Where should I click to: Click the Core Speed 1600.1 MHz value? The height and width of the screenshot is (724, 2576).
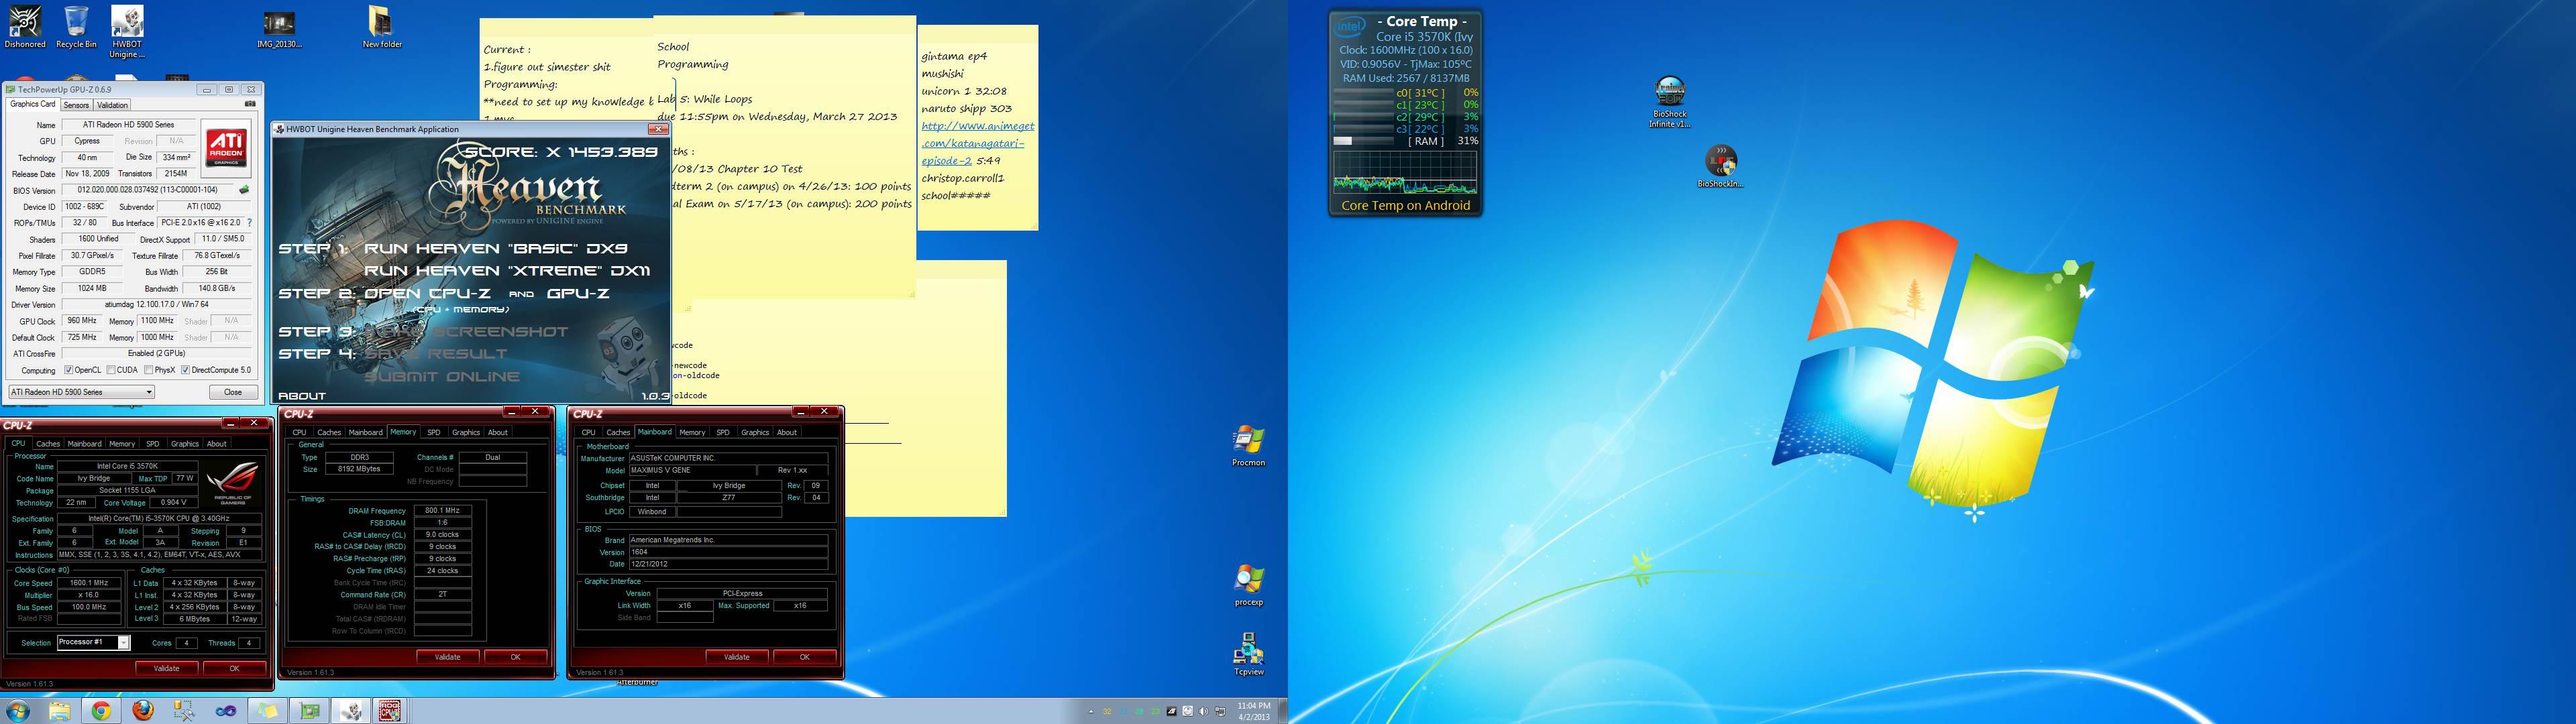89,583
